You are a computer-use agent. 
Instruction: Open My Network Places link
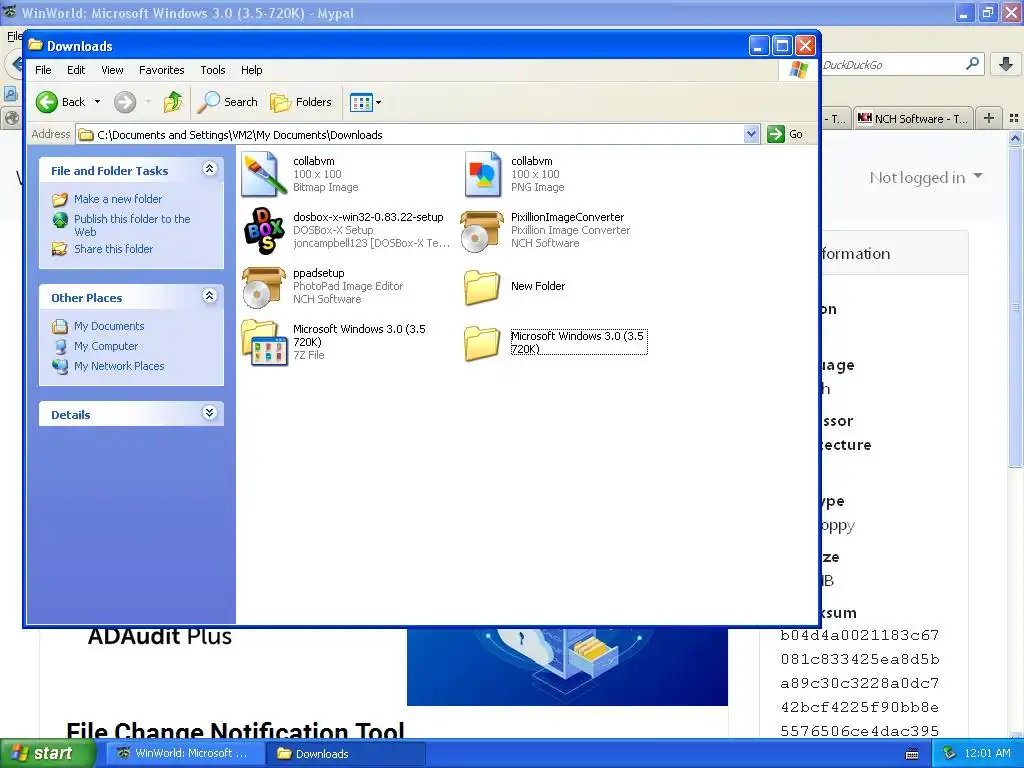tap(119, 366)
